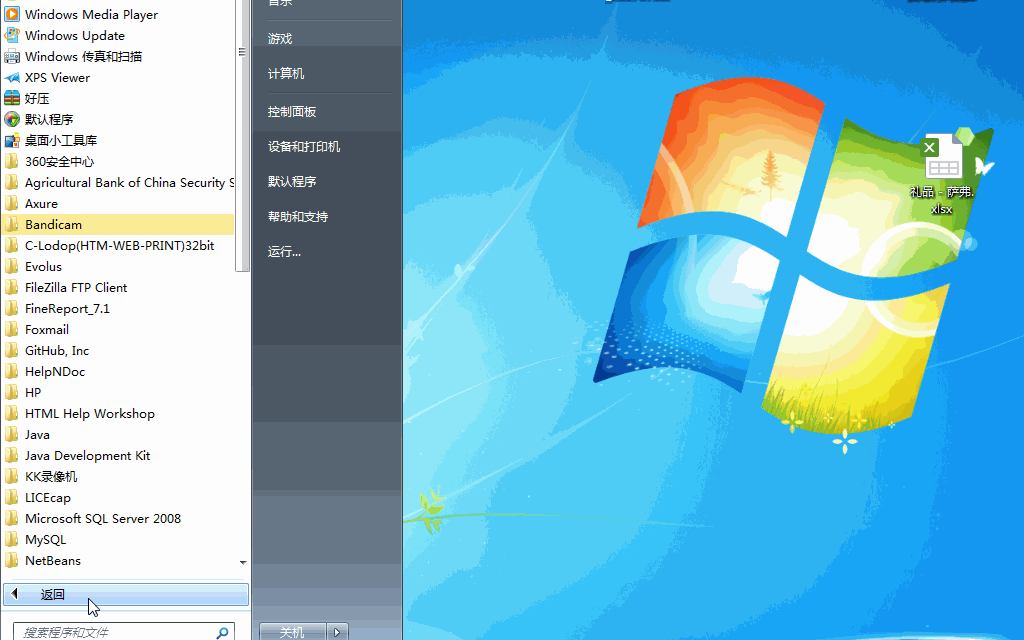Expand the Bandicam folder

pos(53,225)
